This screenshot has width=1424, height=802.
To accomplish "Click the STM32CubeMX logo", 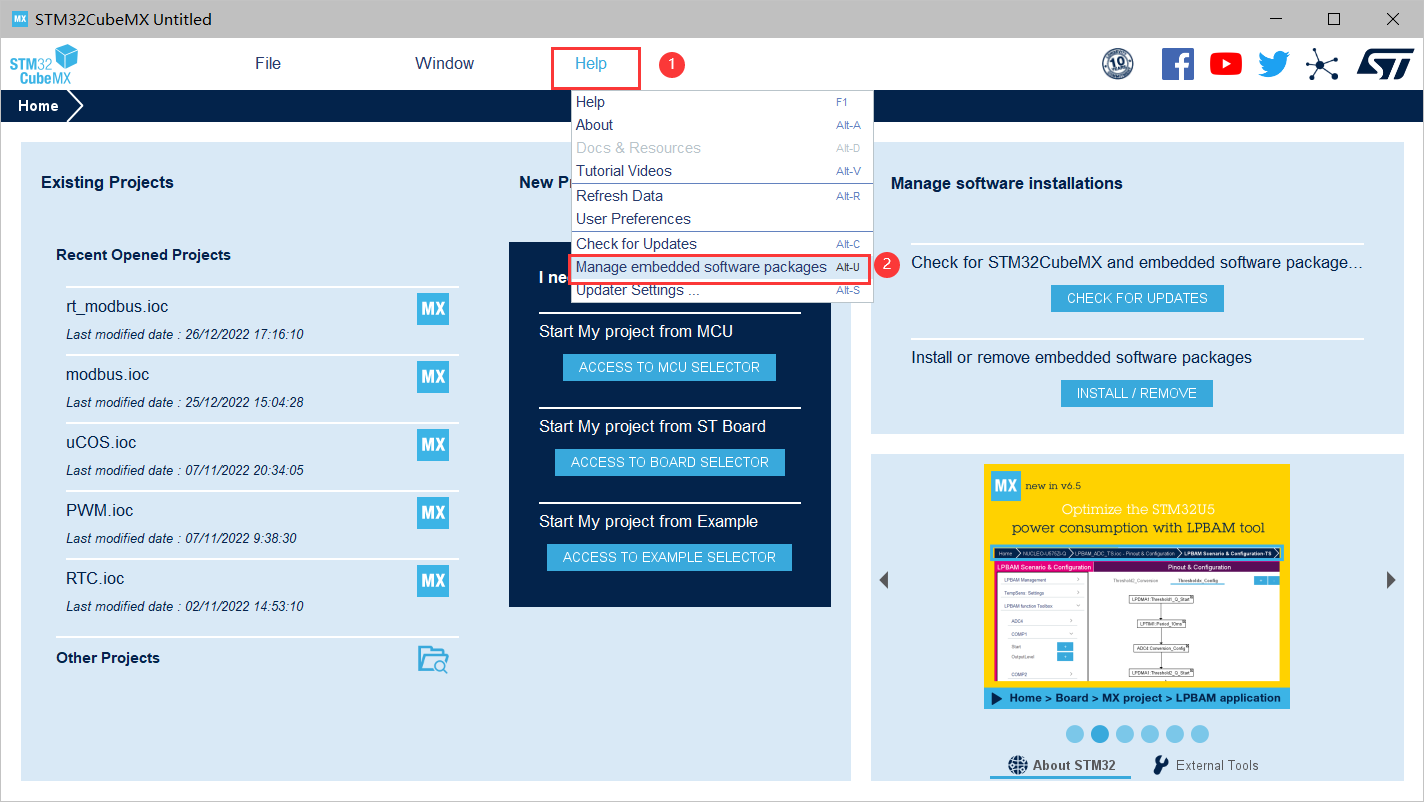I will 45,65.
